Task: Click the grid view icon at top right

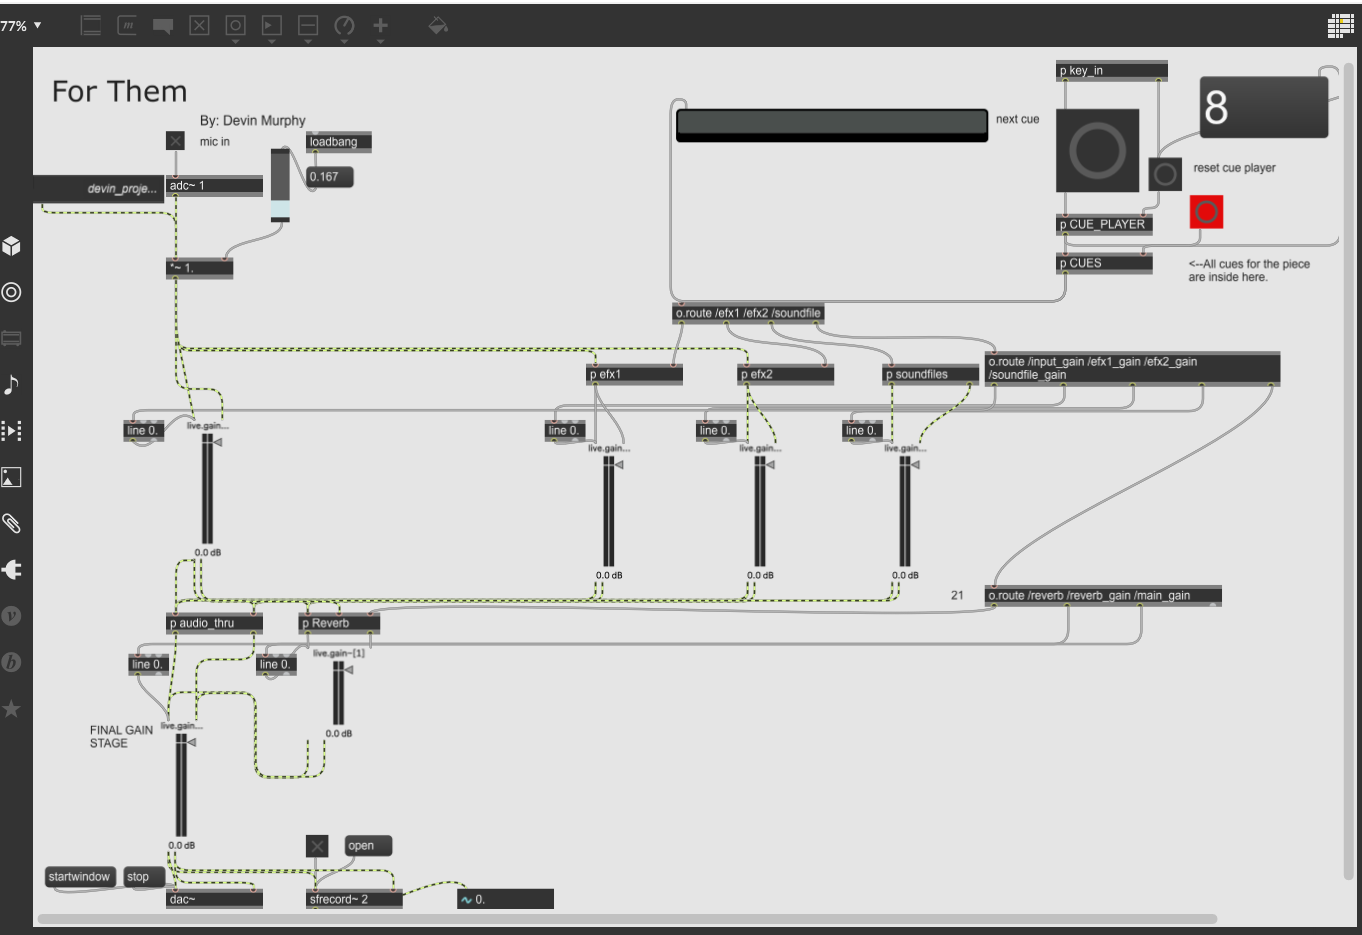Action: [1340, 26]
